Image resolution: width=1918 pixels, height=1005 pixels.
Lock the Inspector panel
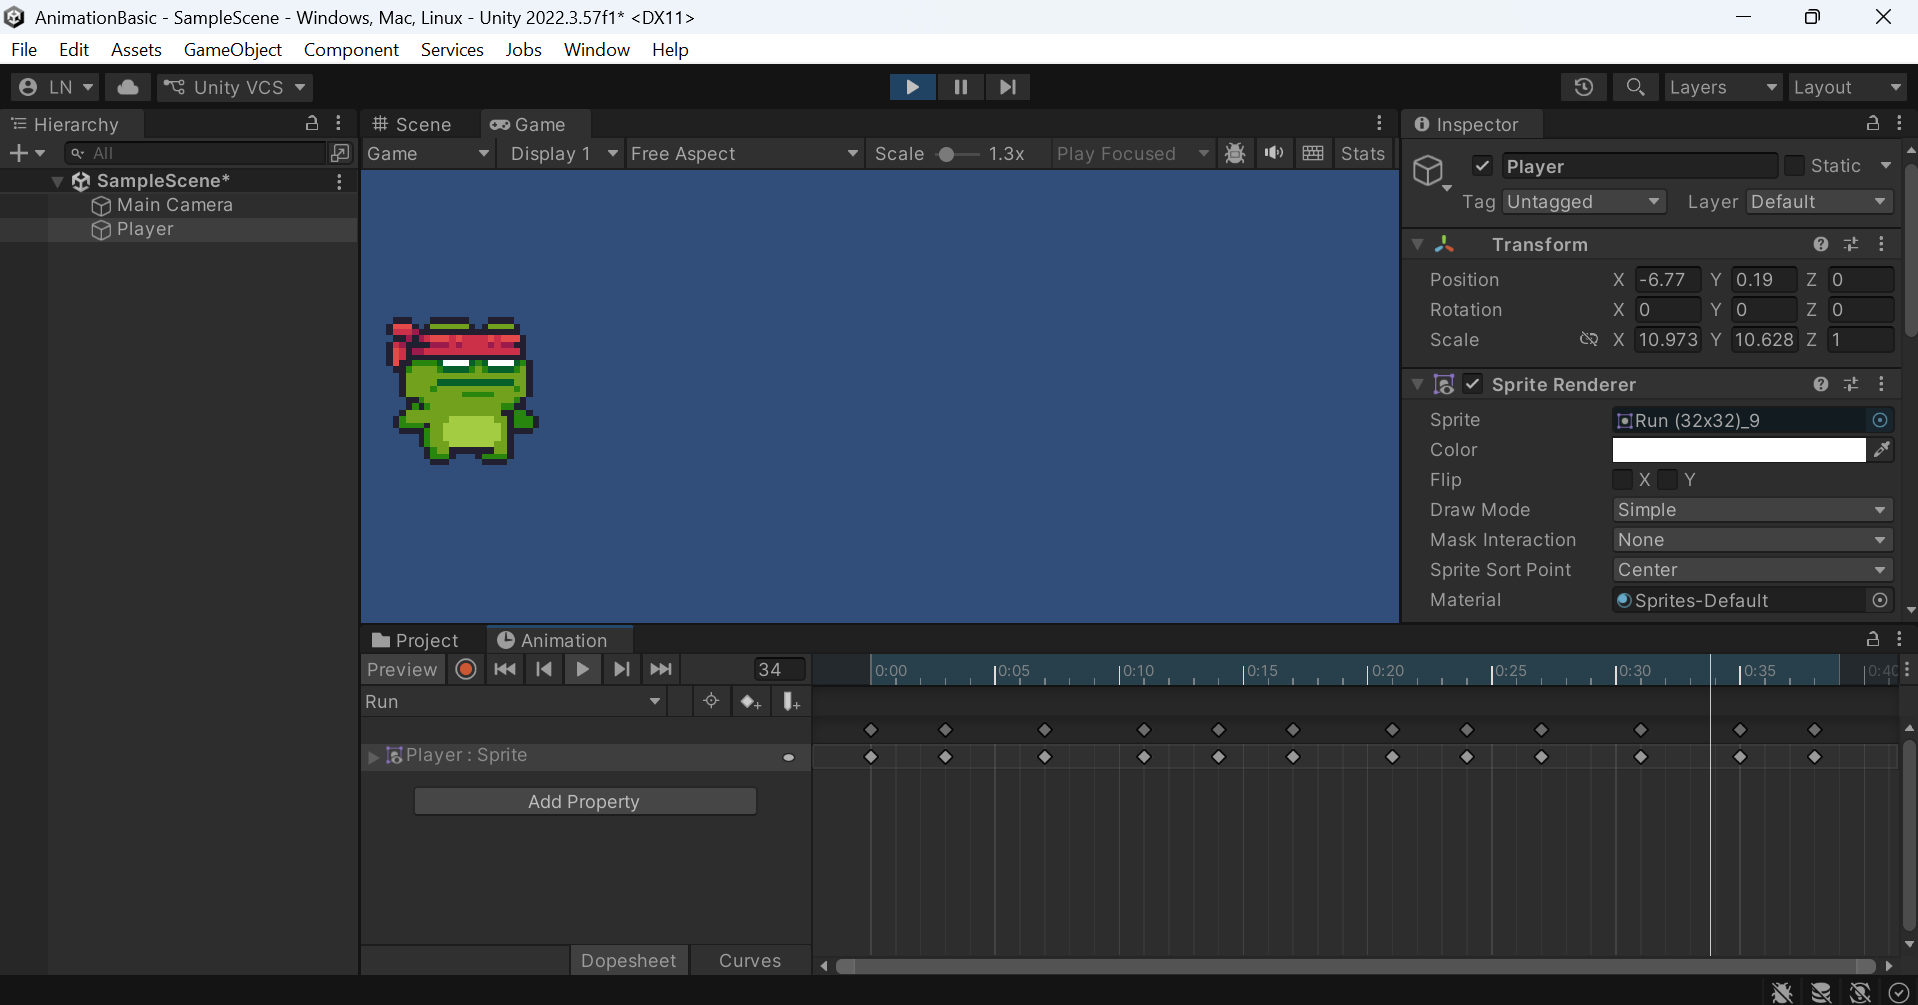pos(1873,123)
